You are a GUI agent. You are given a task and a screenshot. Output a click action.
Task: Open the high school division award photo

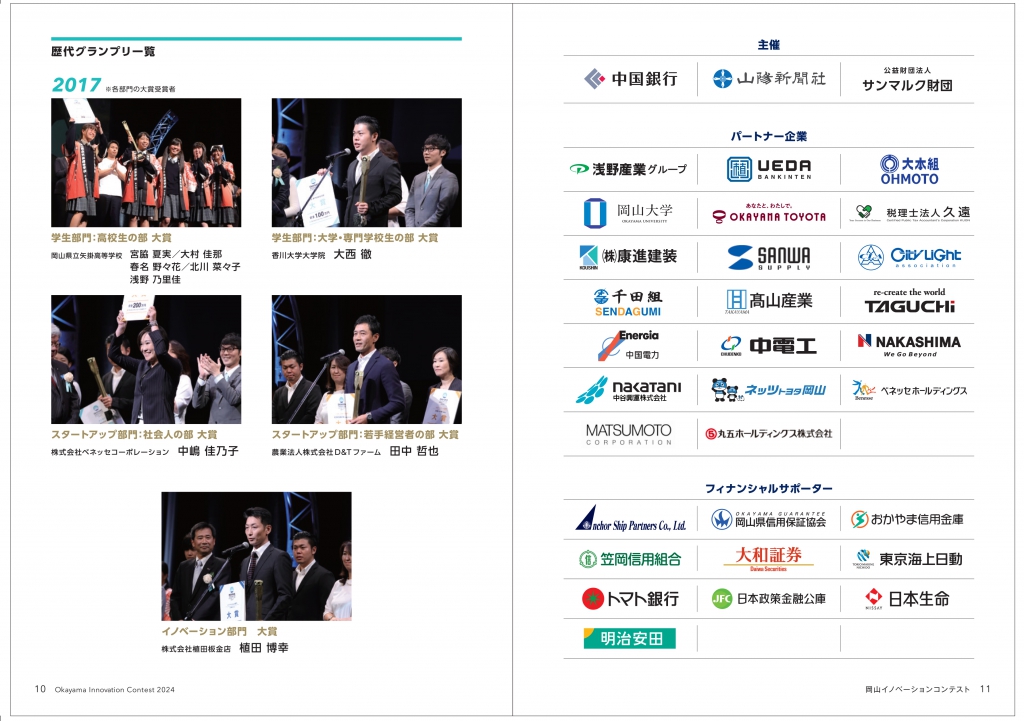[146, 163]
